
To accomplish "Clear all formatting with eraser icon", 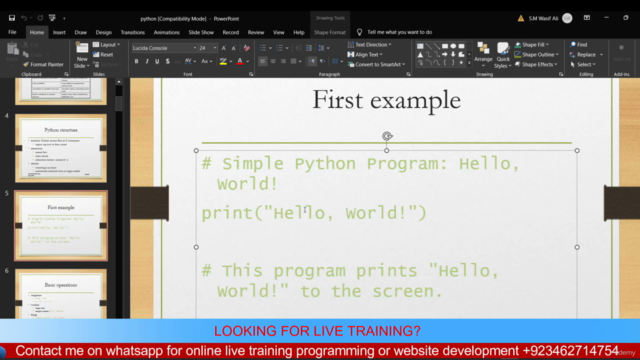I will [x=247, y=48].
